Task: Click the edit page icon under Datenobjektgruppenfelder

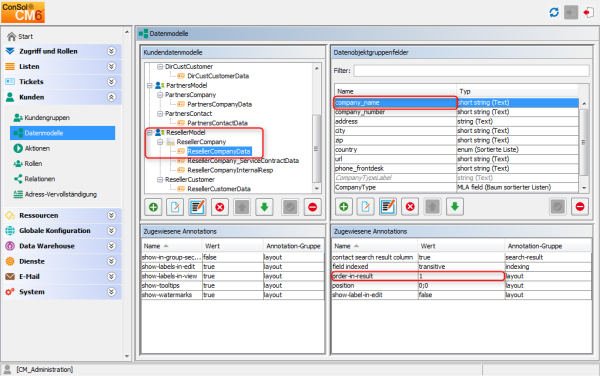Action: [x=366, y=207]
